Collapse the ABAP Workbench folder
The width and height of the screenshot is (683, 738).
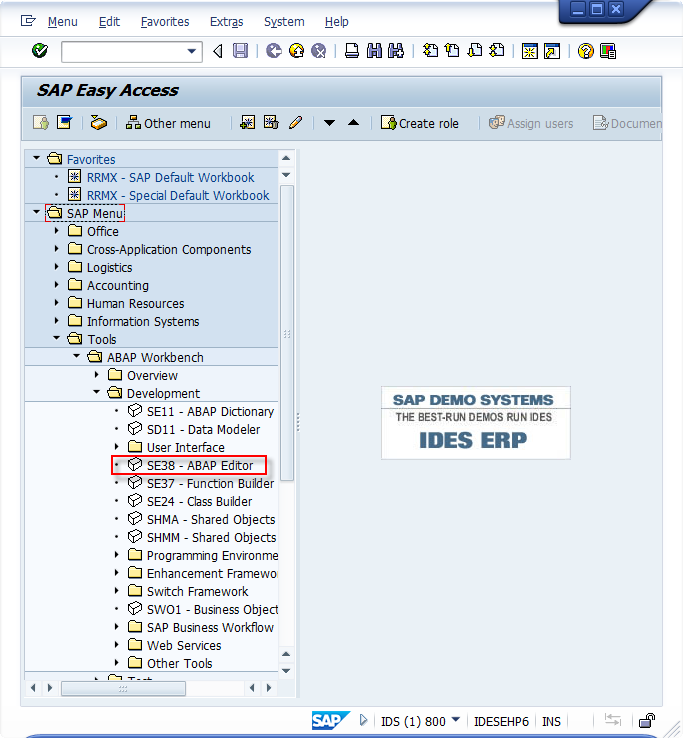coord(76,357)
